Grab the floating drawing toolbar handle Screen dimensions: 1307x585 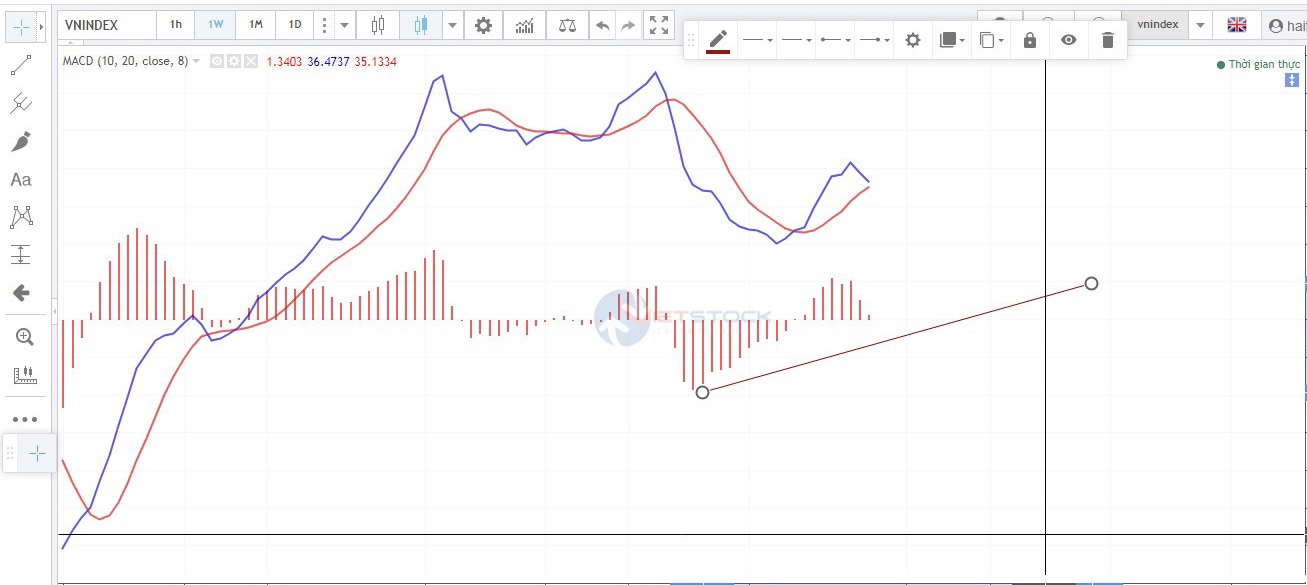691,40
